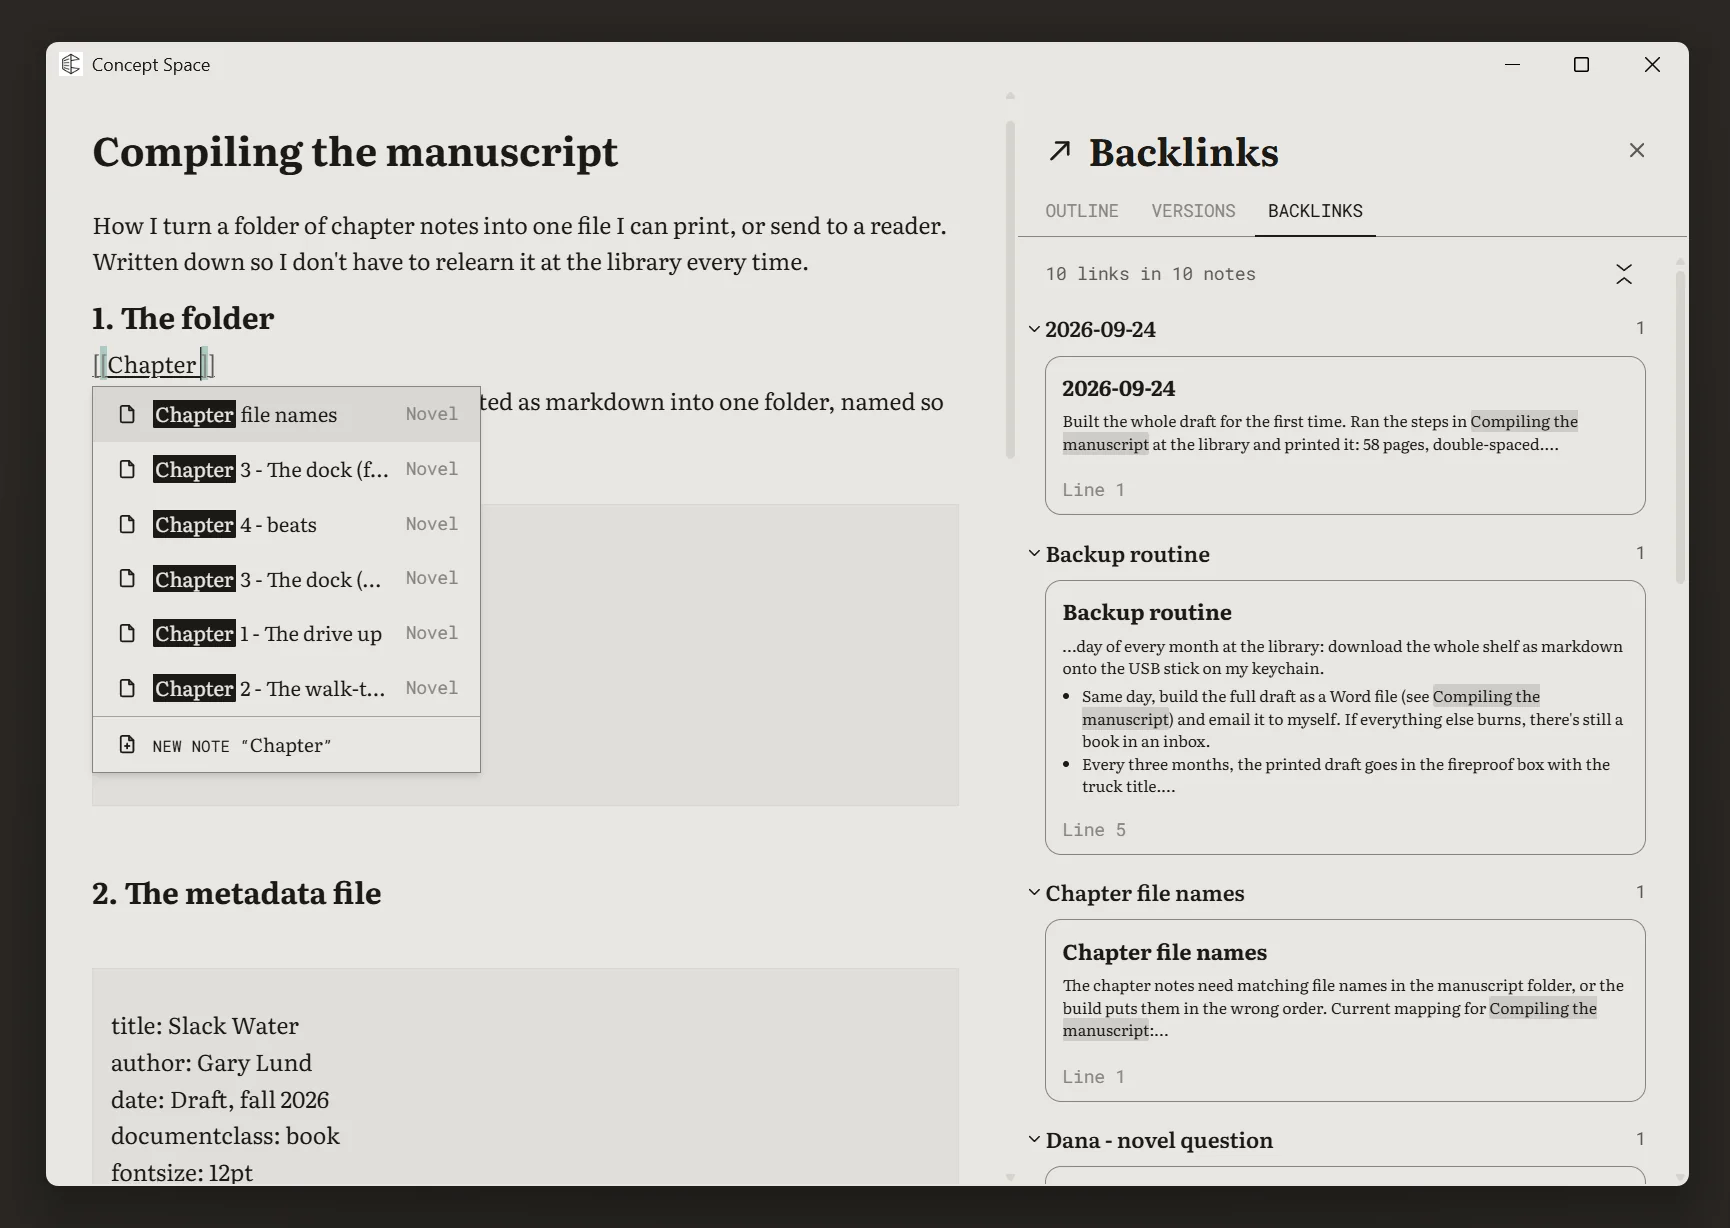This screenshot has height=1228, width=1730.
Task: Click the editor's vertical scrollbar thumb
Action: coord(1010,290)
